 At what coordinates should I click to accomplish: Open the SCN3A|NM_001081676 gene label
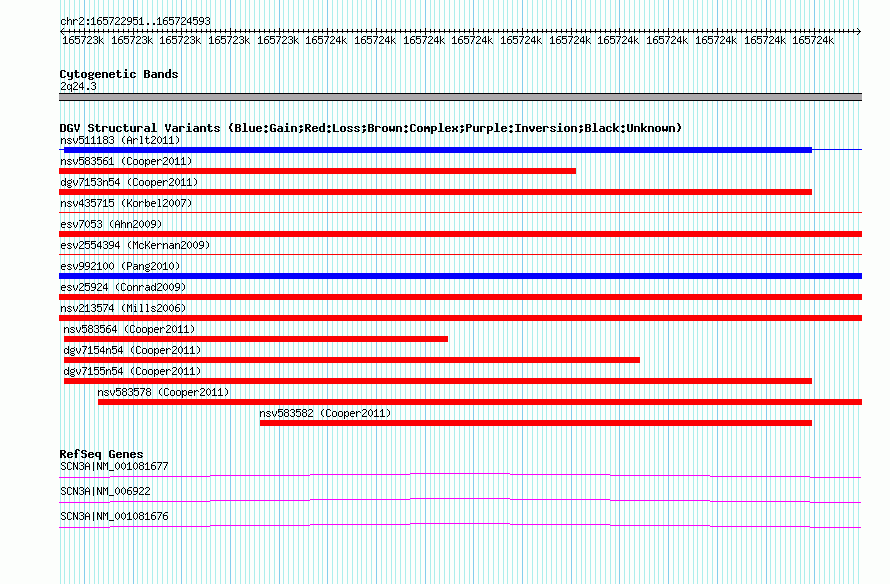point(114,516)
